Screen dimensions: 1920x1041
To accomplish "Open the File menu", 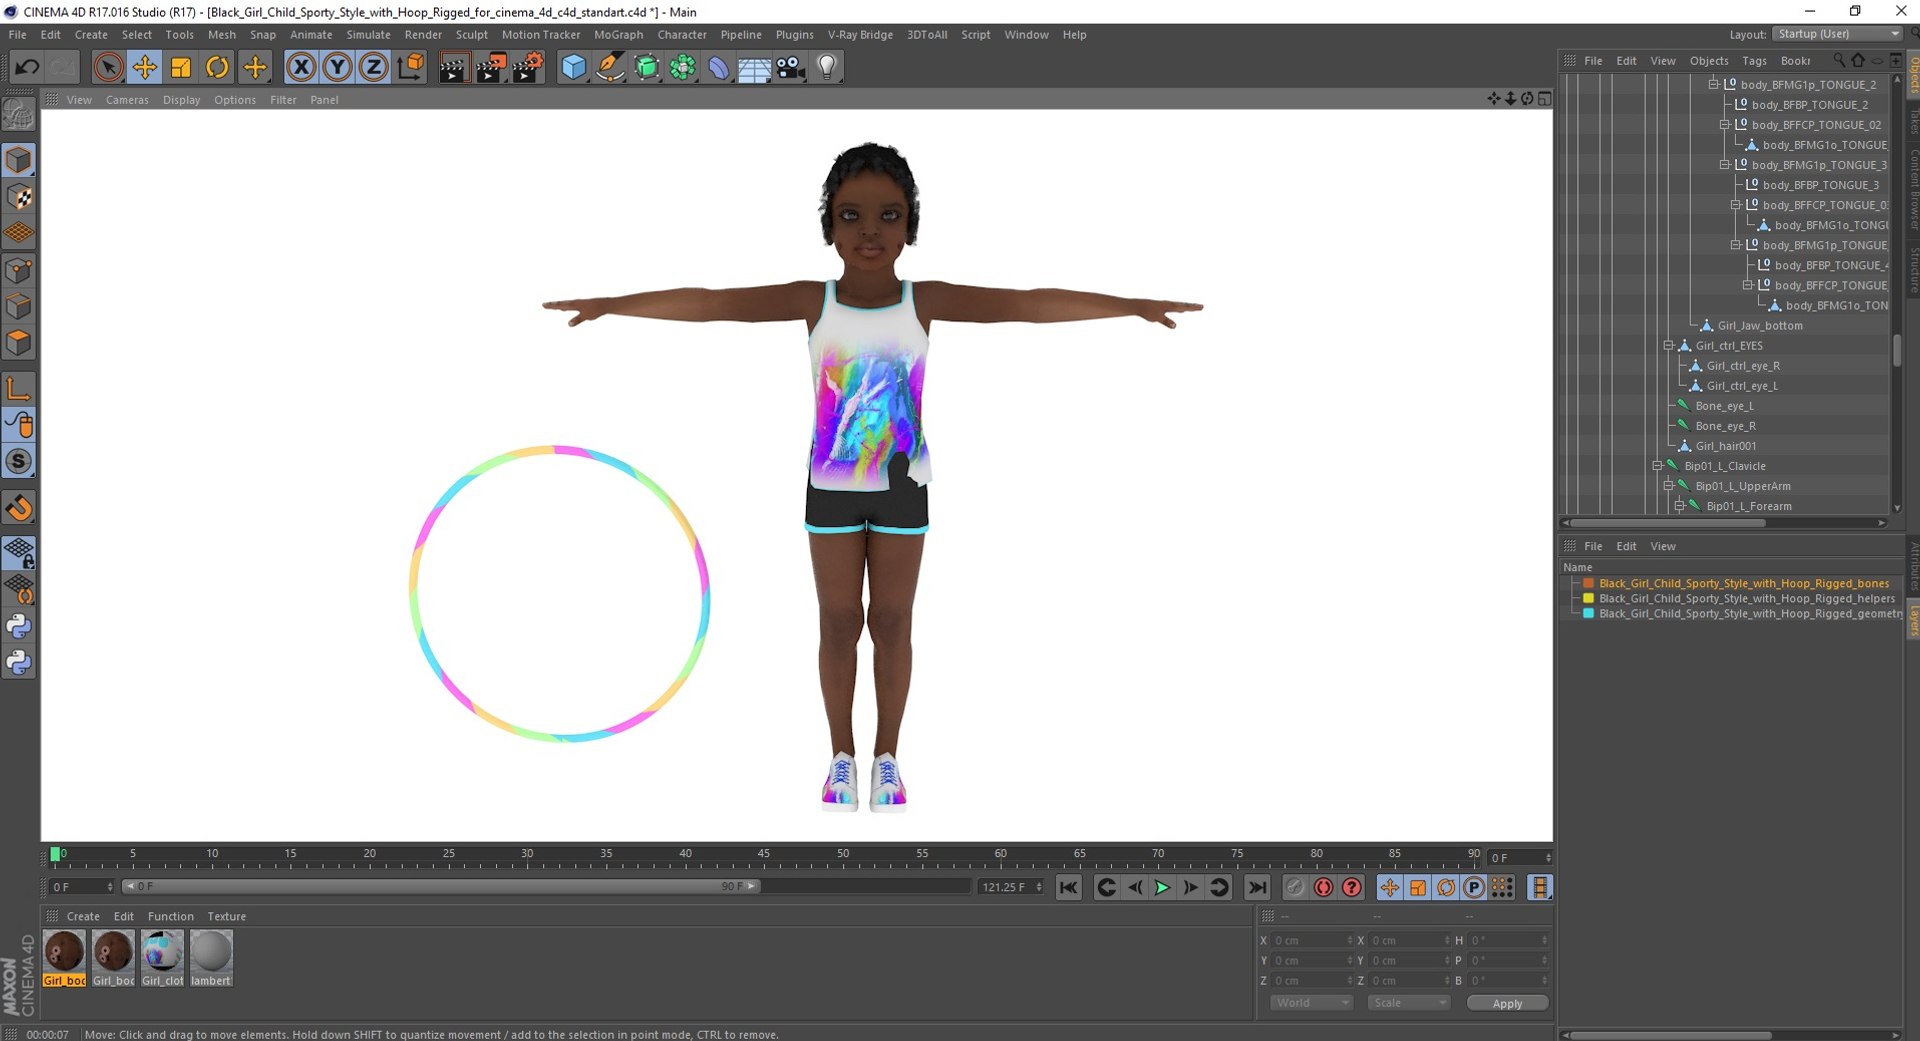I will coord(18,34).
